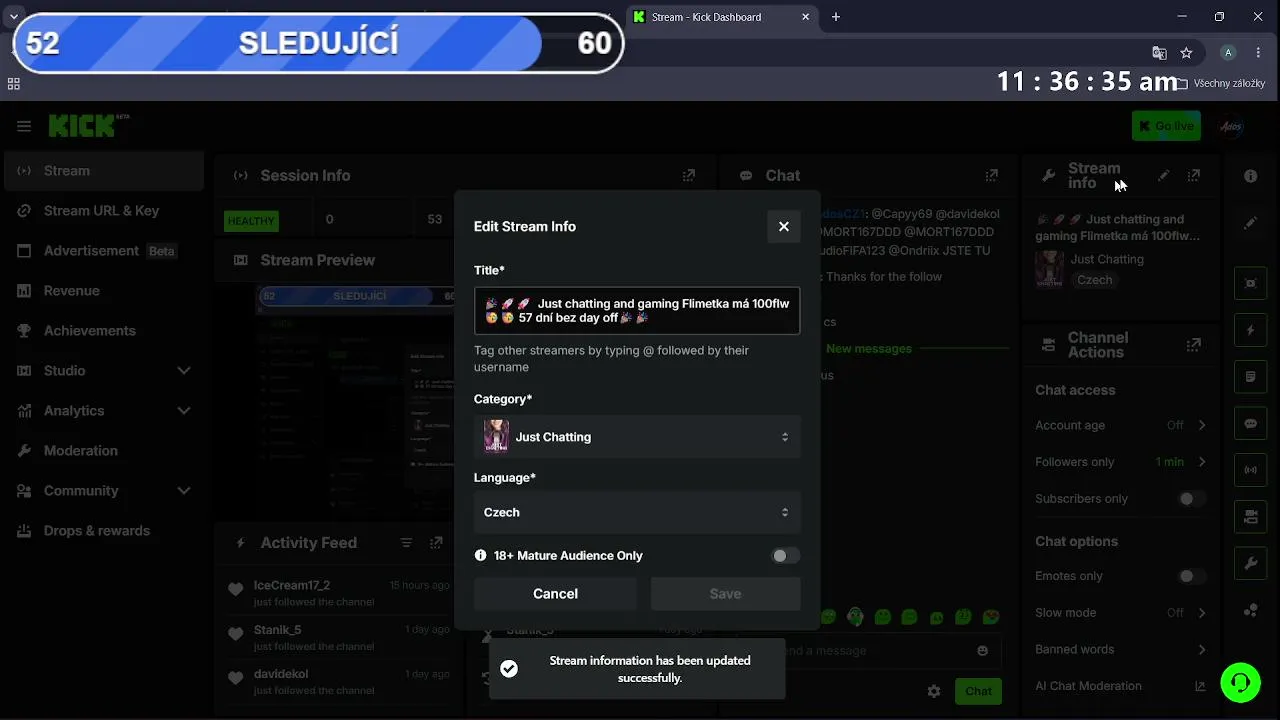Click the green Chat send button
The width and height of the screenshot is (1280, 720).
[978, 691]
